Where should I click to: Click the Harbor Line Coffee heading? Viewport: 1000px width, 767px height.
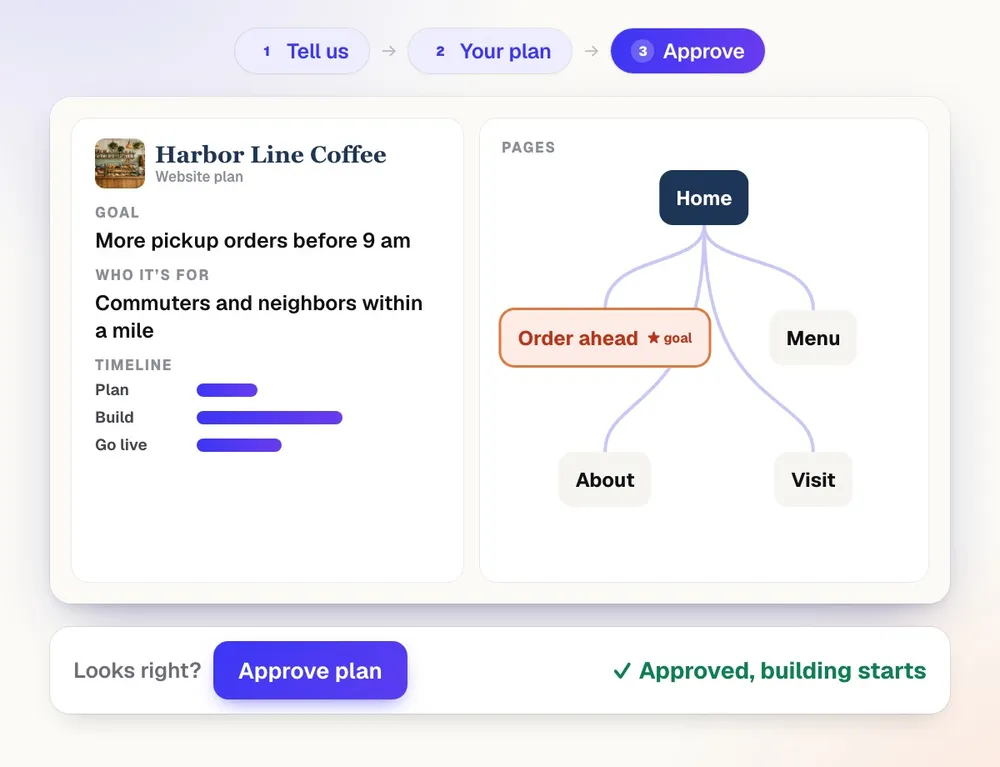270,154
